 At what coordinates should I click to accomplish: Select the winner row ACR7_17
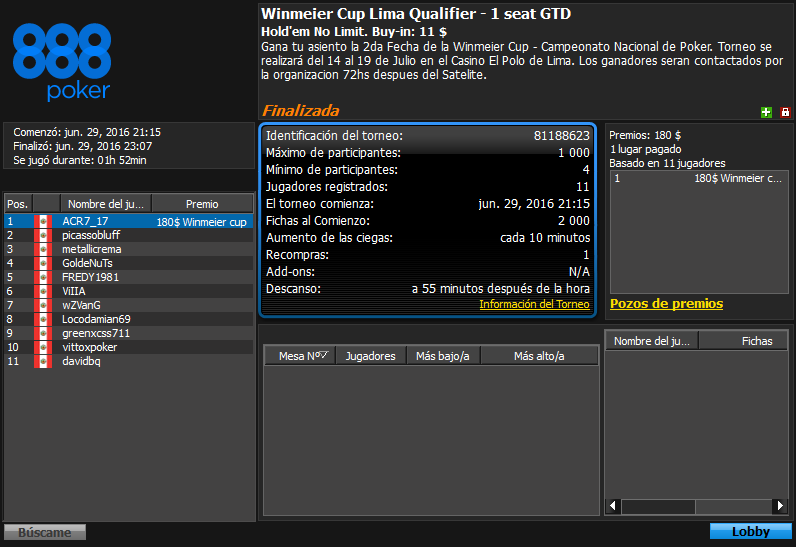(x=129, y=221)
